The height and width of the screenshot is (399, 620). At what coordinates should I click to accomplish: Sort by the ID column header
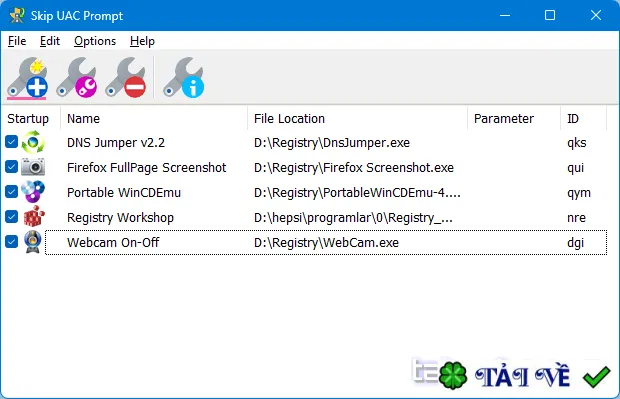[x=584, y=118]
